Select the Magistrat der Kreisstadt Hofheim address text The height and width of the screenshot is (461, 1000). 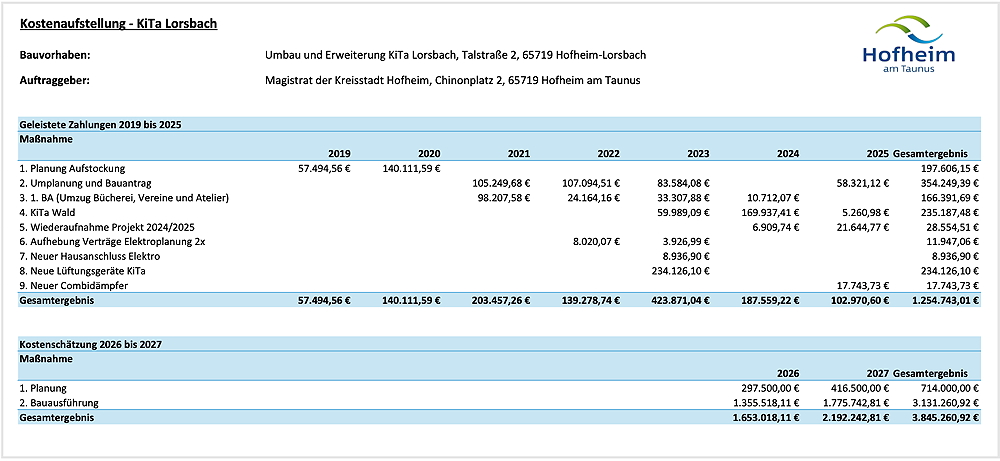[x=452, y=80]
